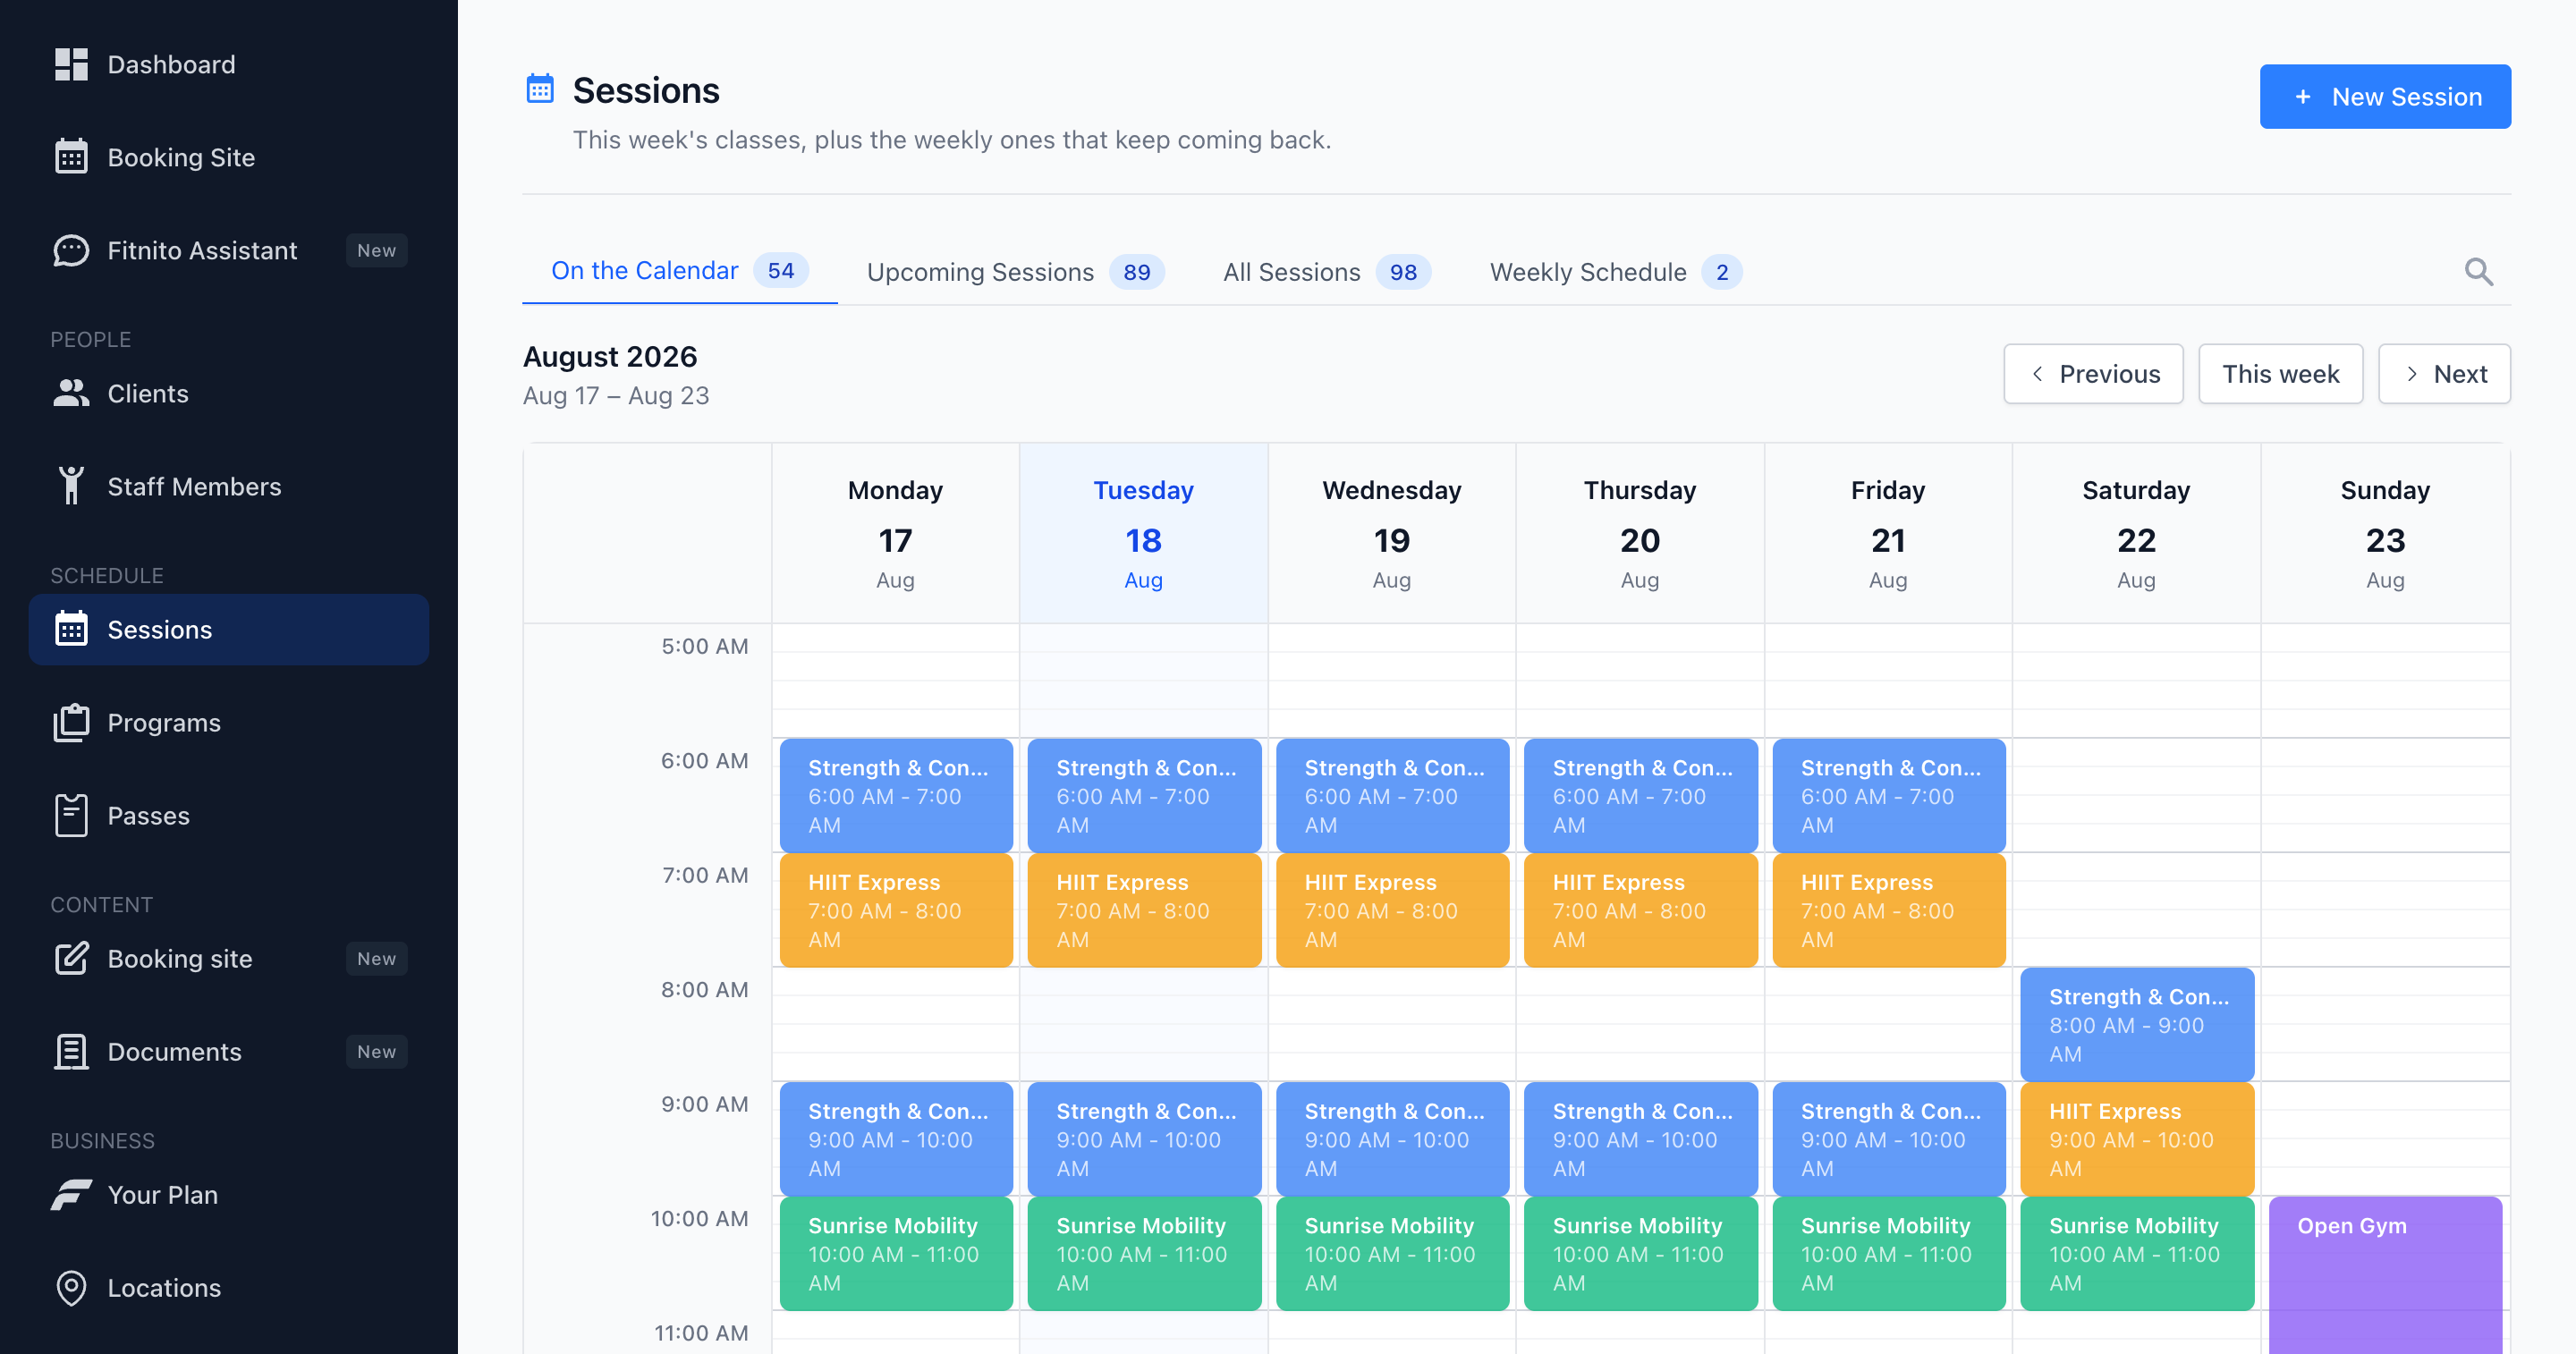Select the Saturday 22 Aug column header
The width and height of the screenshot is (2576, 1354).
tap(2136, 534)
